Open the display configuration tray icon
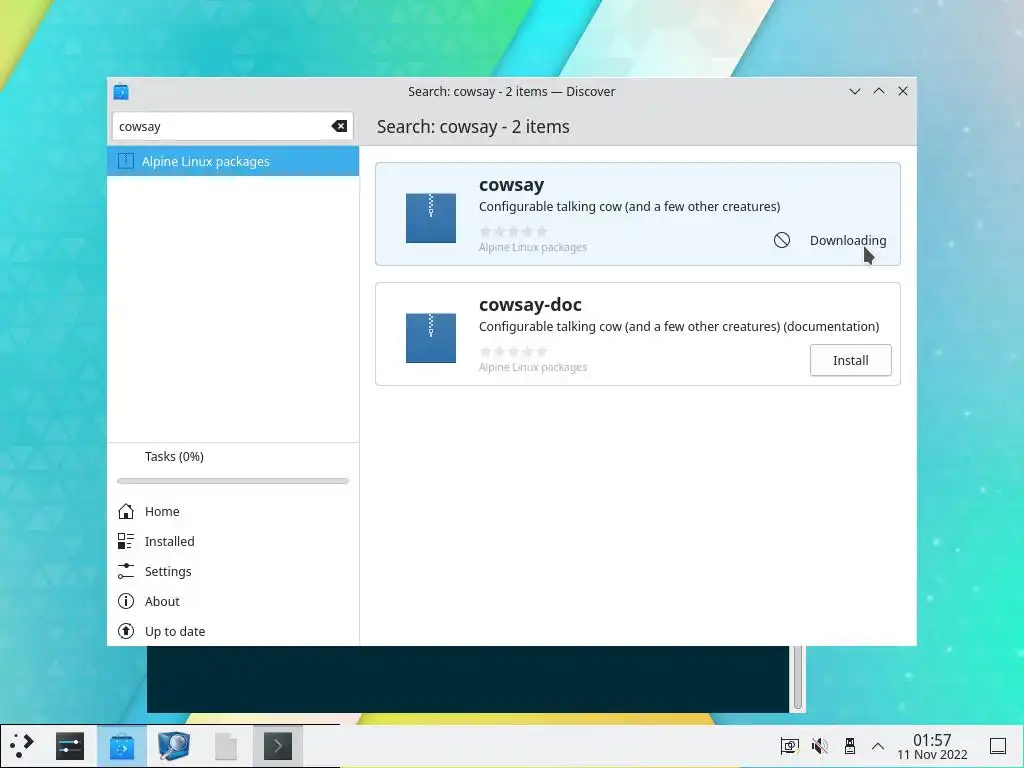 (790, 746)
